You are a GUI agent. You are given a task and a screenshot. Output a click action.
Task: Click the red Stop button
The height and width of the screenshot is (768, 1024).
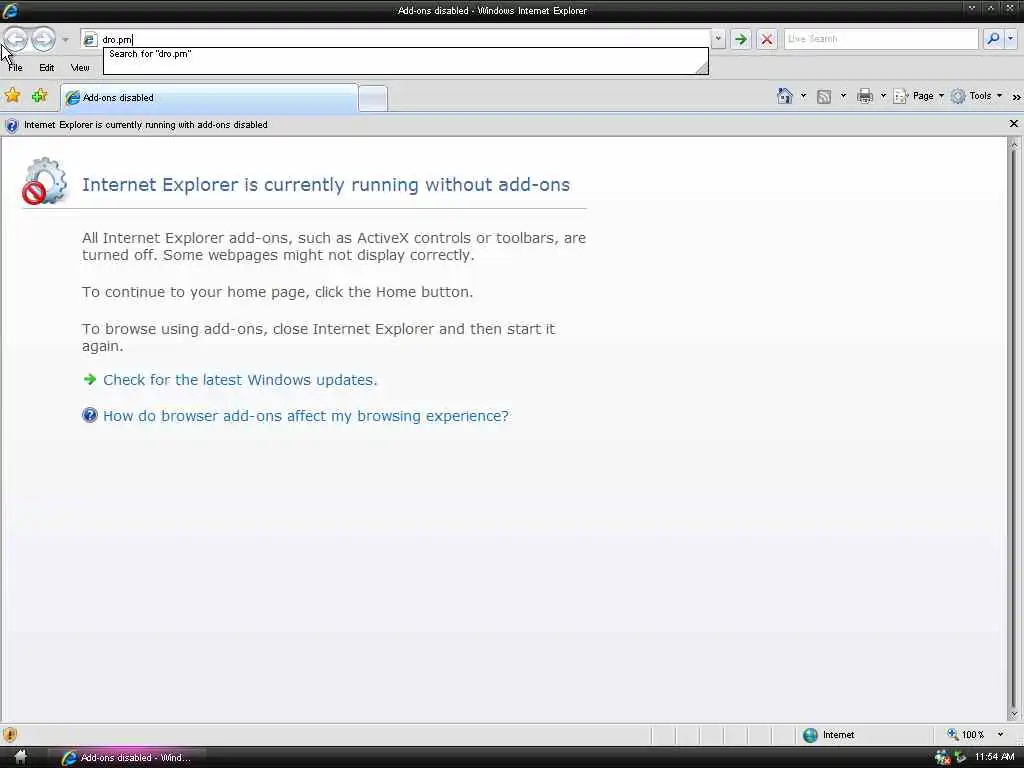coord(767,39)
